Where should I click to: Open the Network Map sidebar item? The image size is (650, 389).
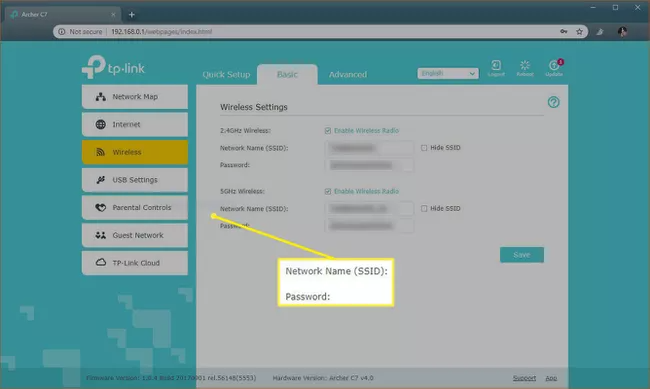coord(135,97)
